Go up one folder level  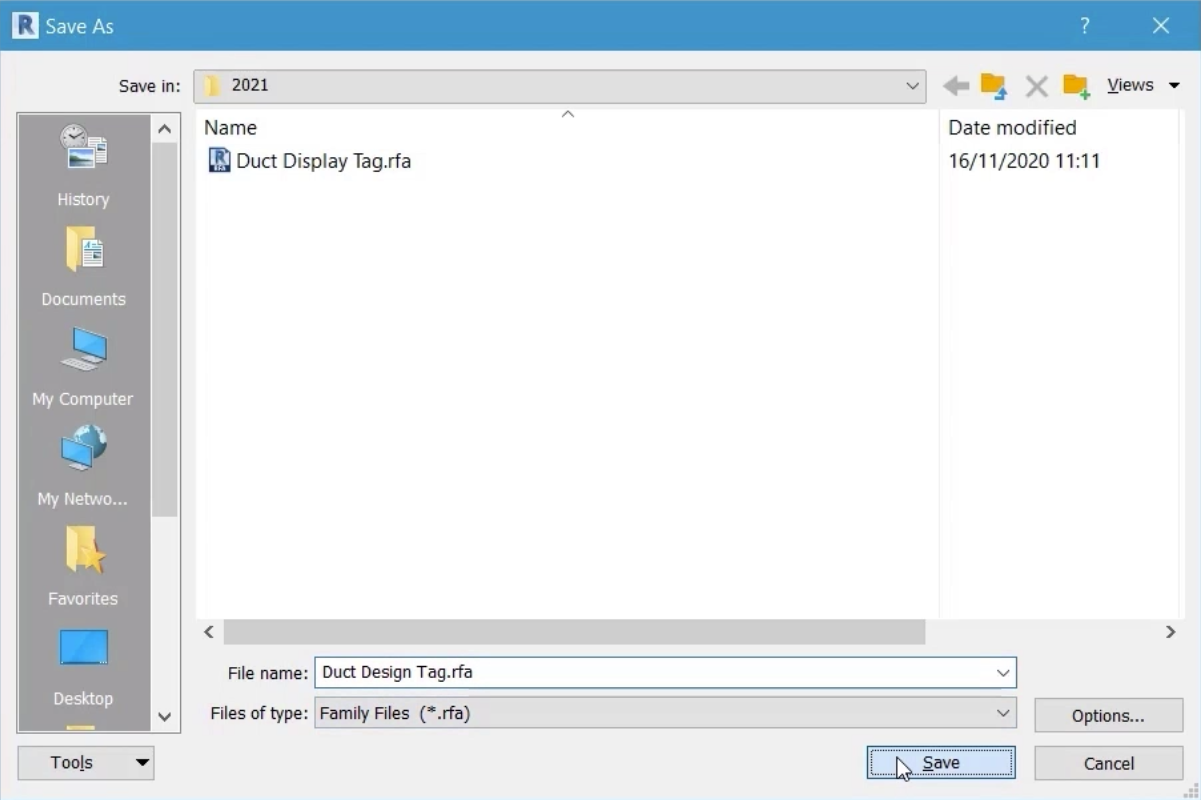click(x=994, y=86)
